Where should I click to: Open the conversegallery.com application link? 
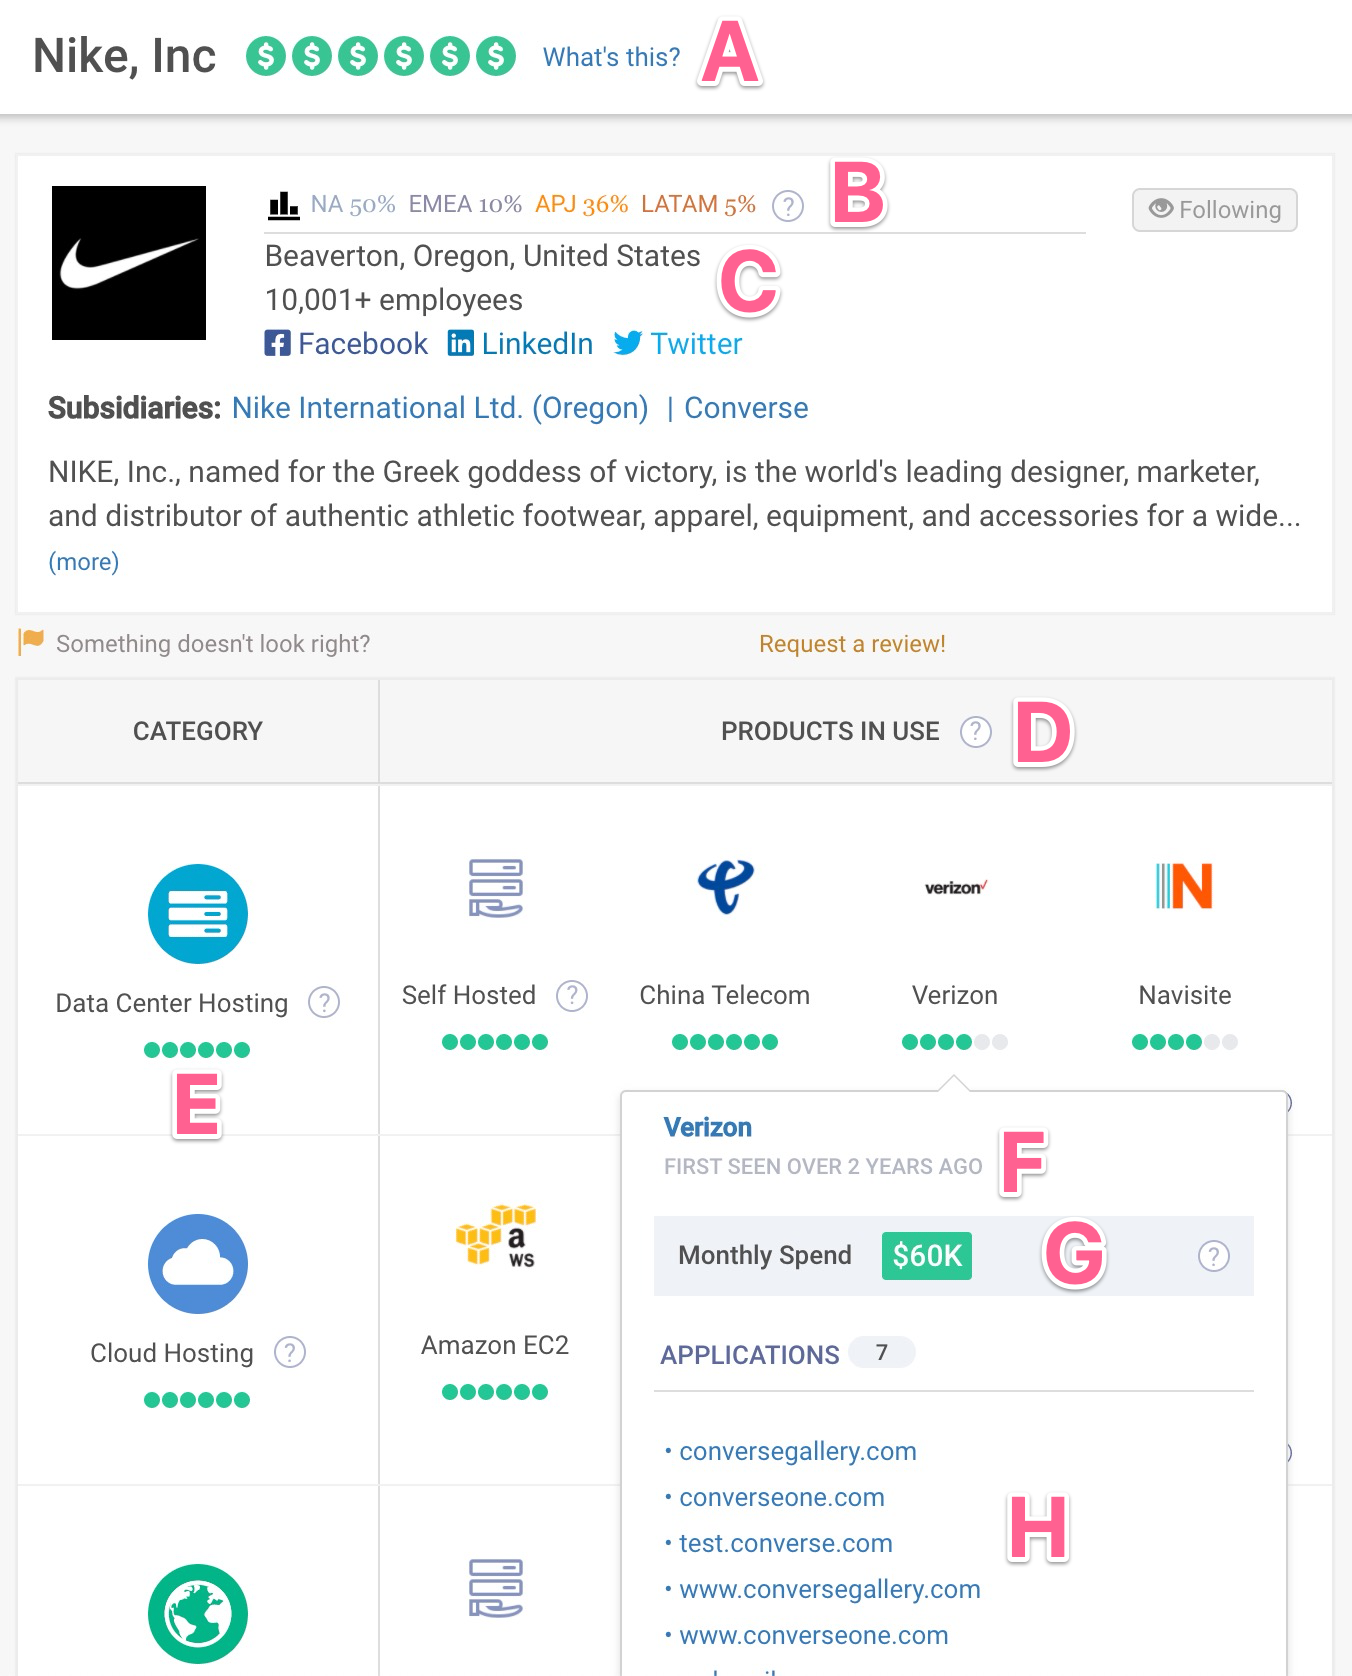[x=797, y=1451]
